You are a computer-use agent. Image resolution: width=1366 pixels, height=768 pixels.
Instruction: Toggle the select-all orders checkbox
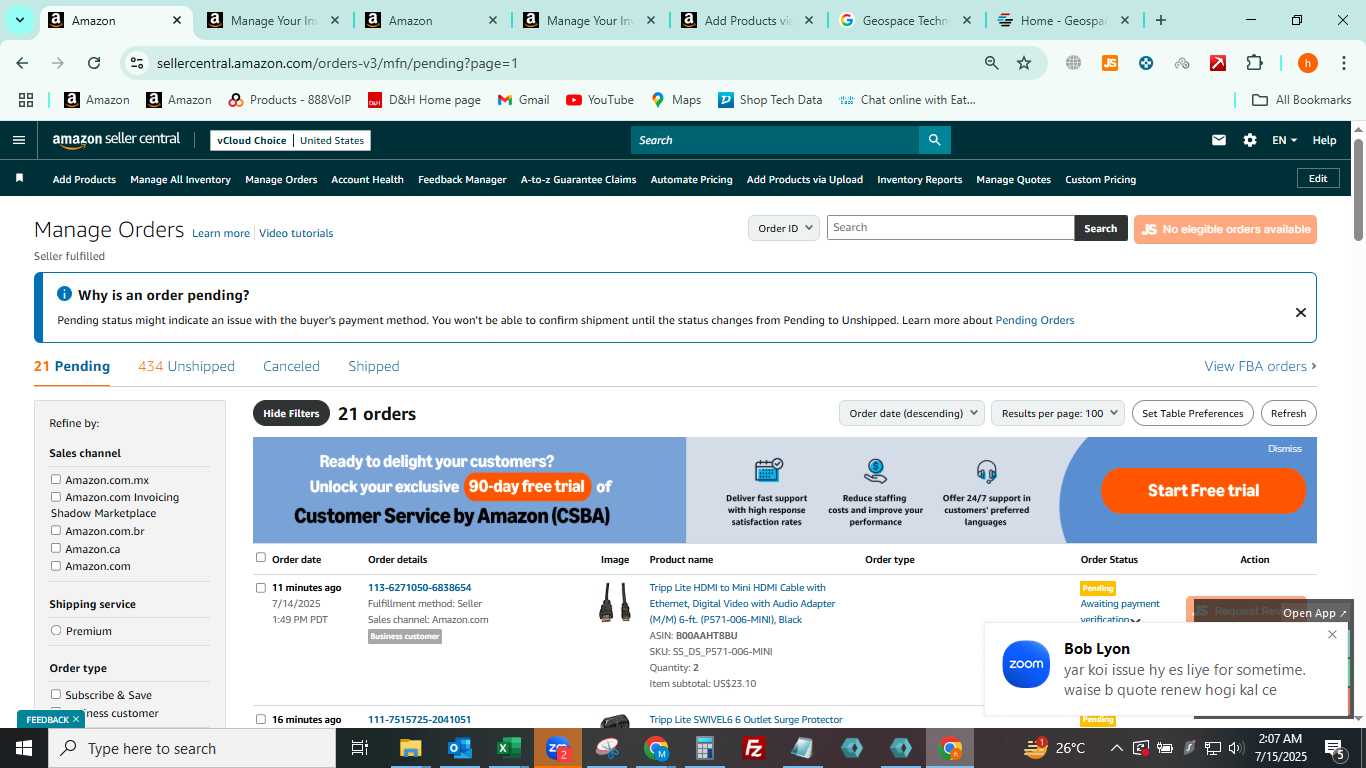(x=261, y=558)
